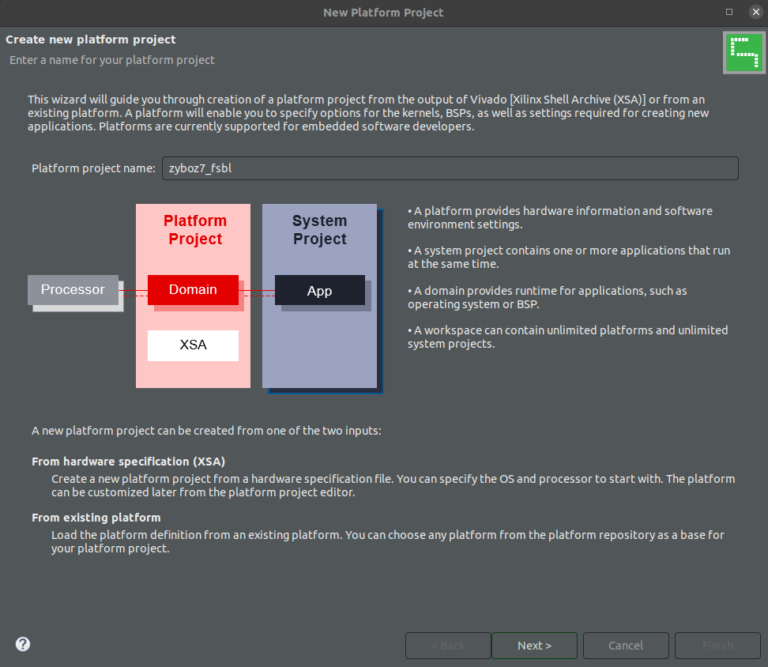The width and height of the screenshot is (768, 667).
Task: Click the gray Processor box in diagram
Action: click(72, 289)
